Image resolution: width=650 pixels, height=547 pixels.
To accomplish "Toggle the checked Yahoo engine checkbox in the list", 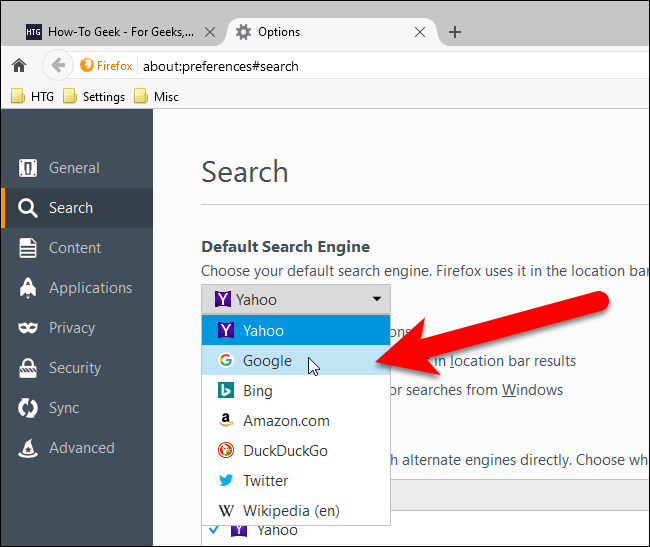I will pos(211,531).
